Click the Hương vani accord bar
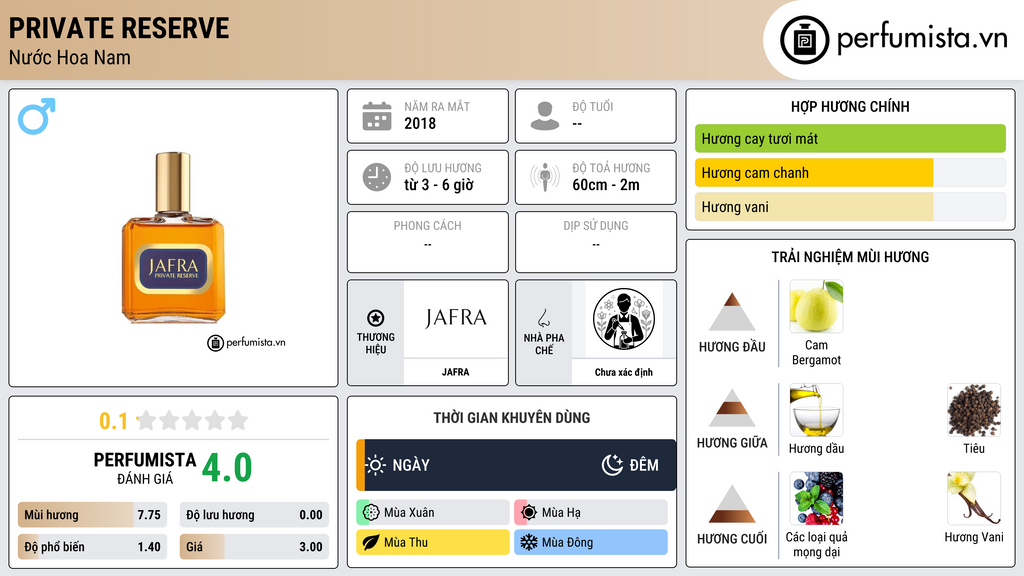Viewport: 1024px width, 576px height. 850,207
